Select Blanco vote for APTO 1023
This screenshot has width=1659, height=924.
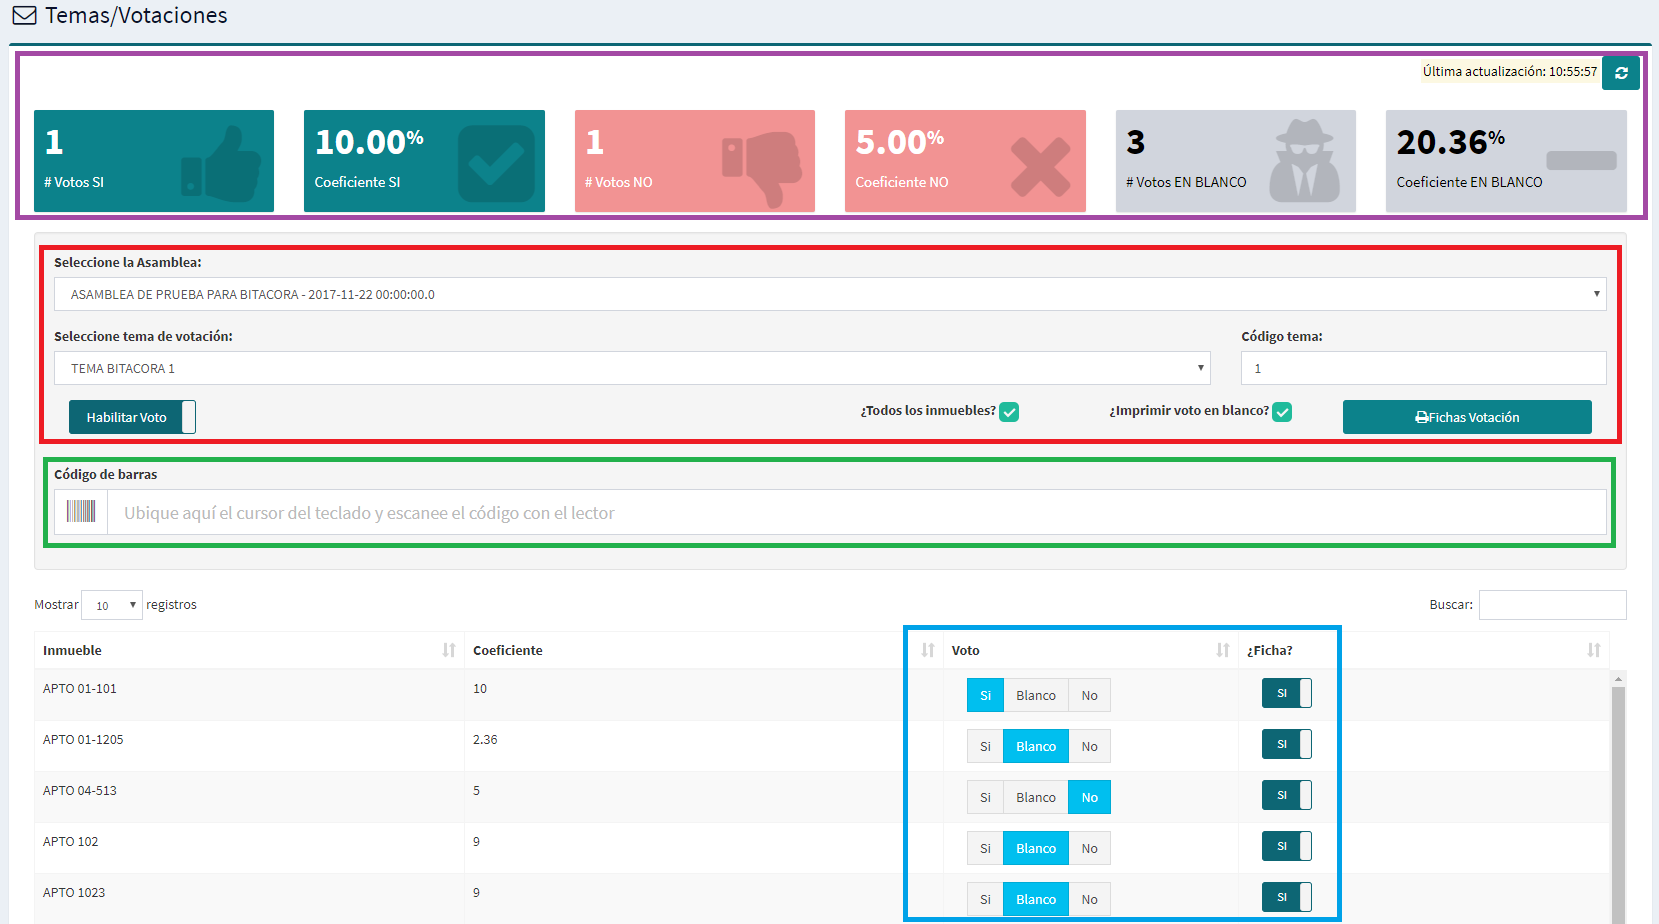(x=1036, y=899)
